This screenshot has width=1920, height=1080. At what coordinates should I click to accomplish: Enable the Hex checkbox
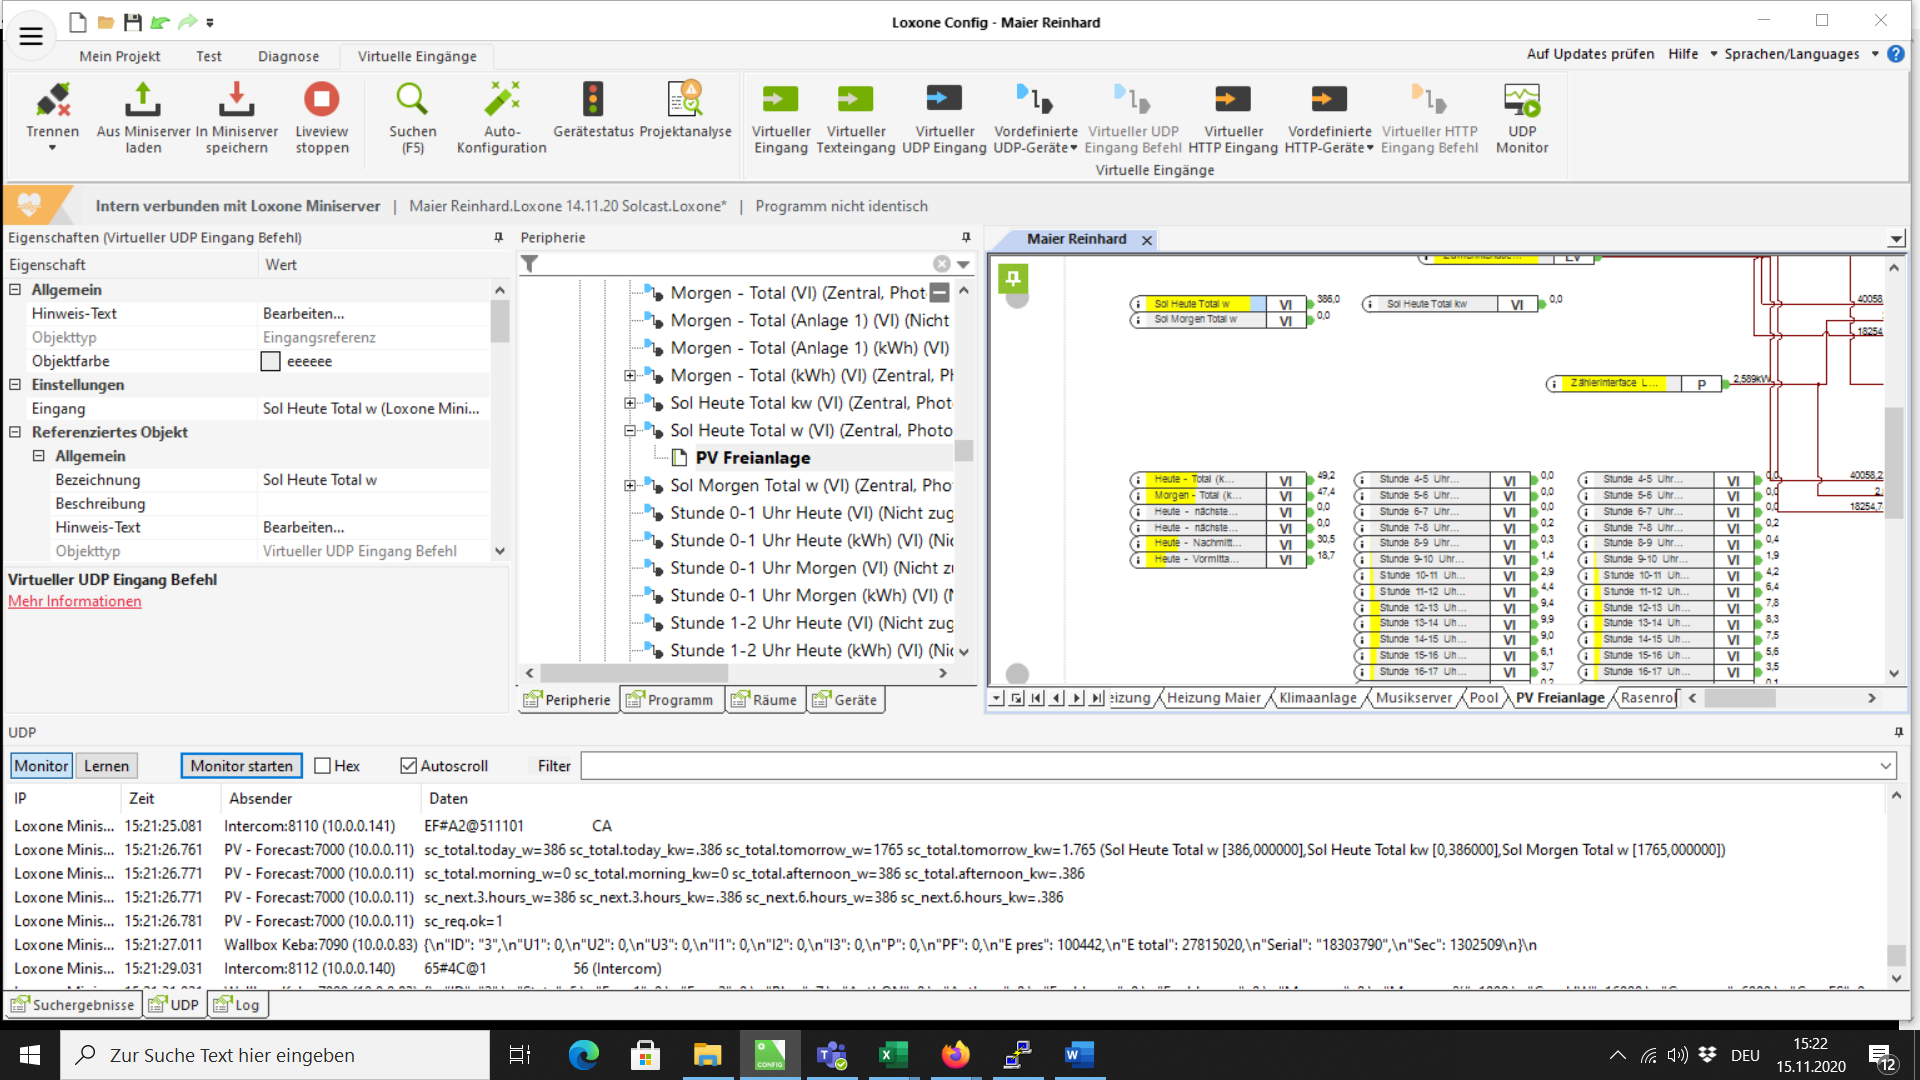coord(323,766)
